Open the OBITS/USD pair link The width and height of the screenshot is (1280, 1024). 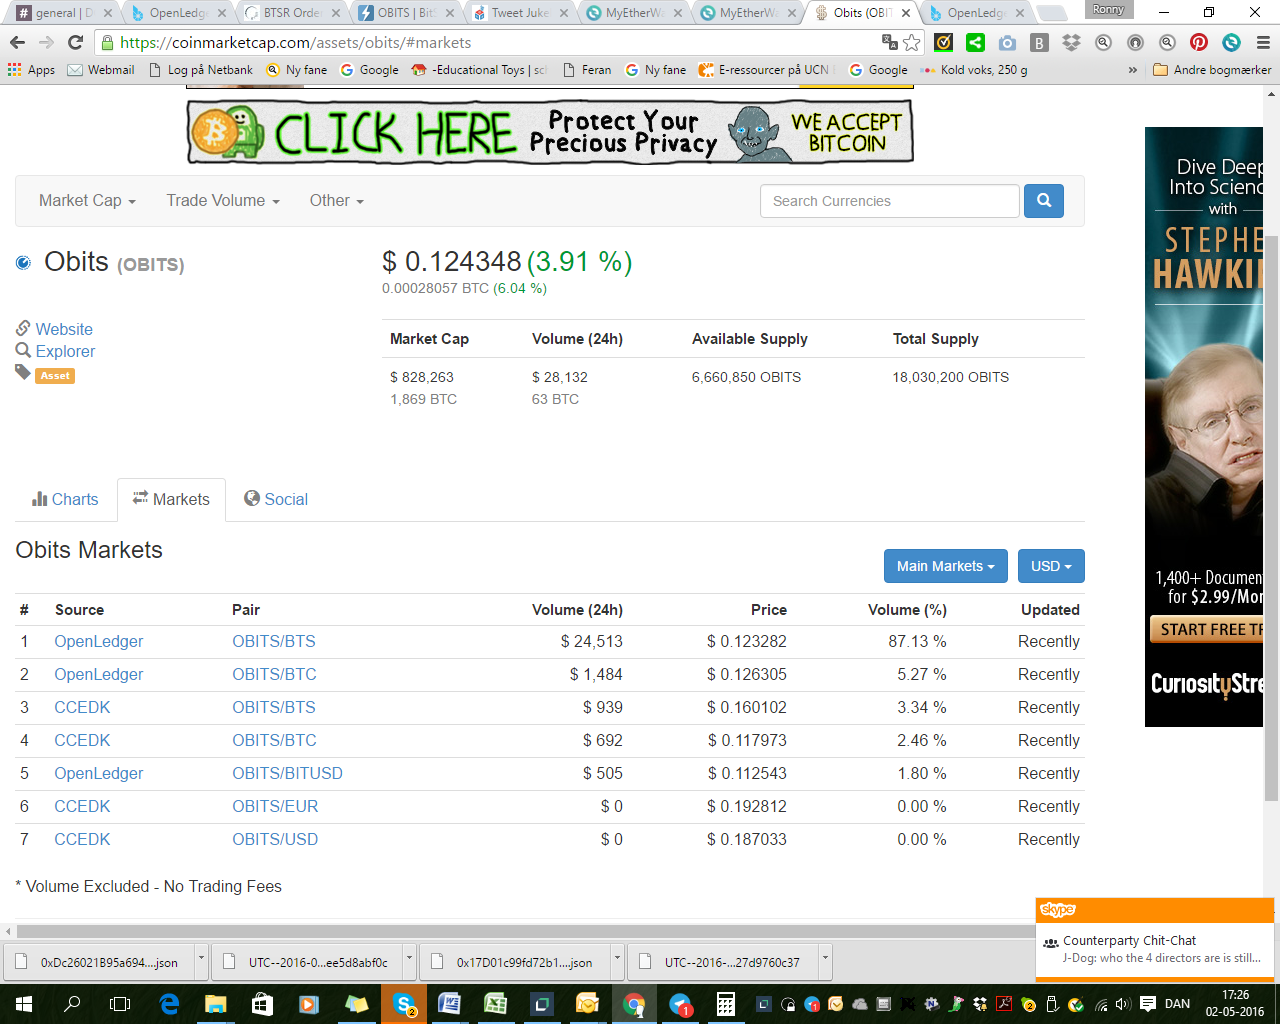click(275, 839)
